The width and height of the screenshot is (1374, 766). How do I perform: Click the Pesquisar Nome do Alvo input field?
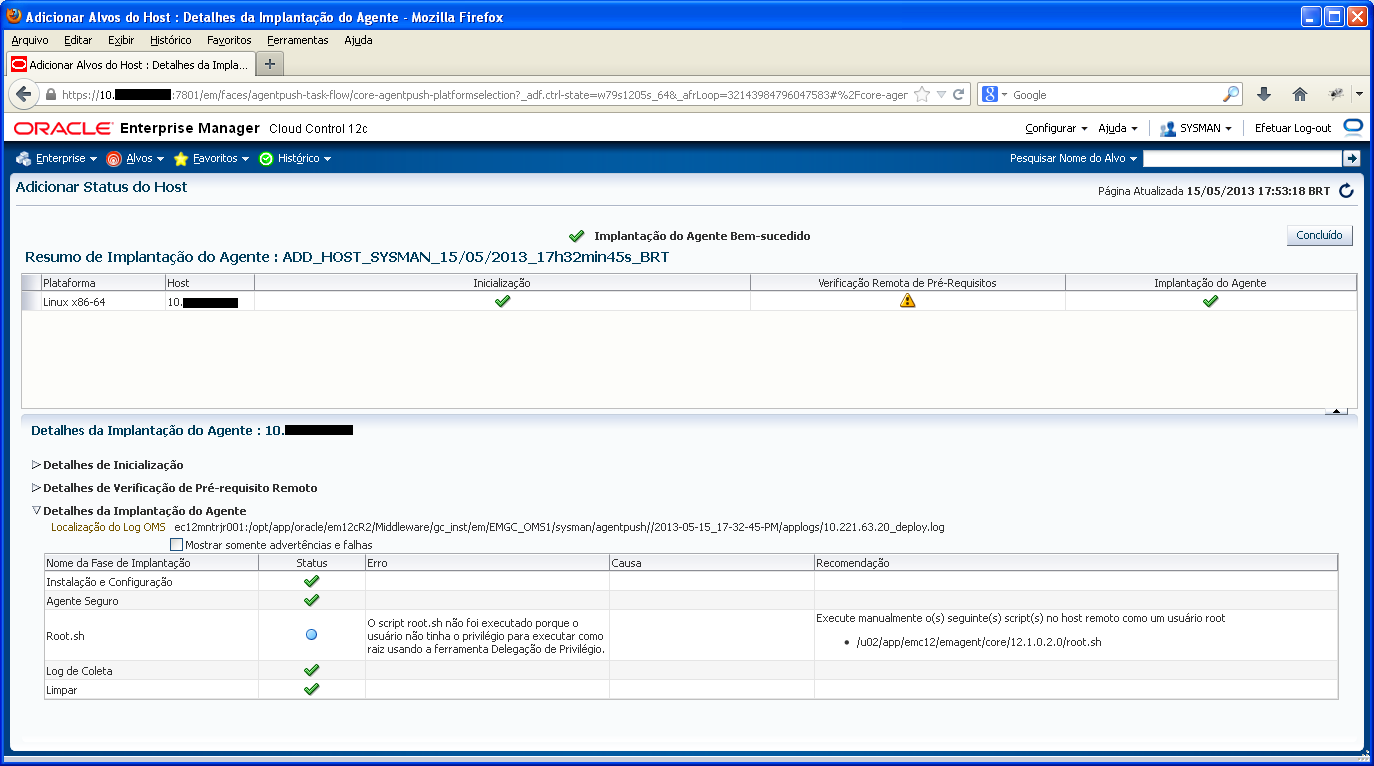coord(1242,158)
